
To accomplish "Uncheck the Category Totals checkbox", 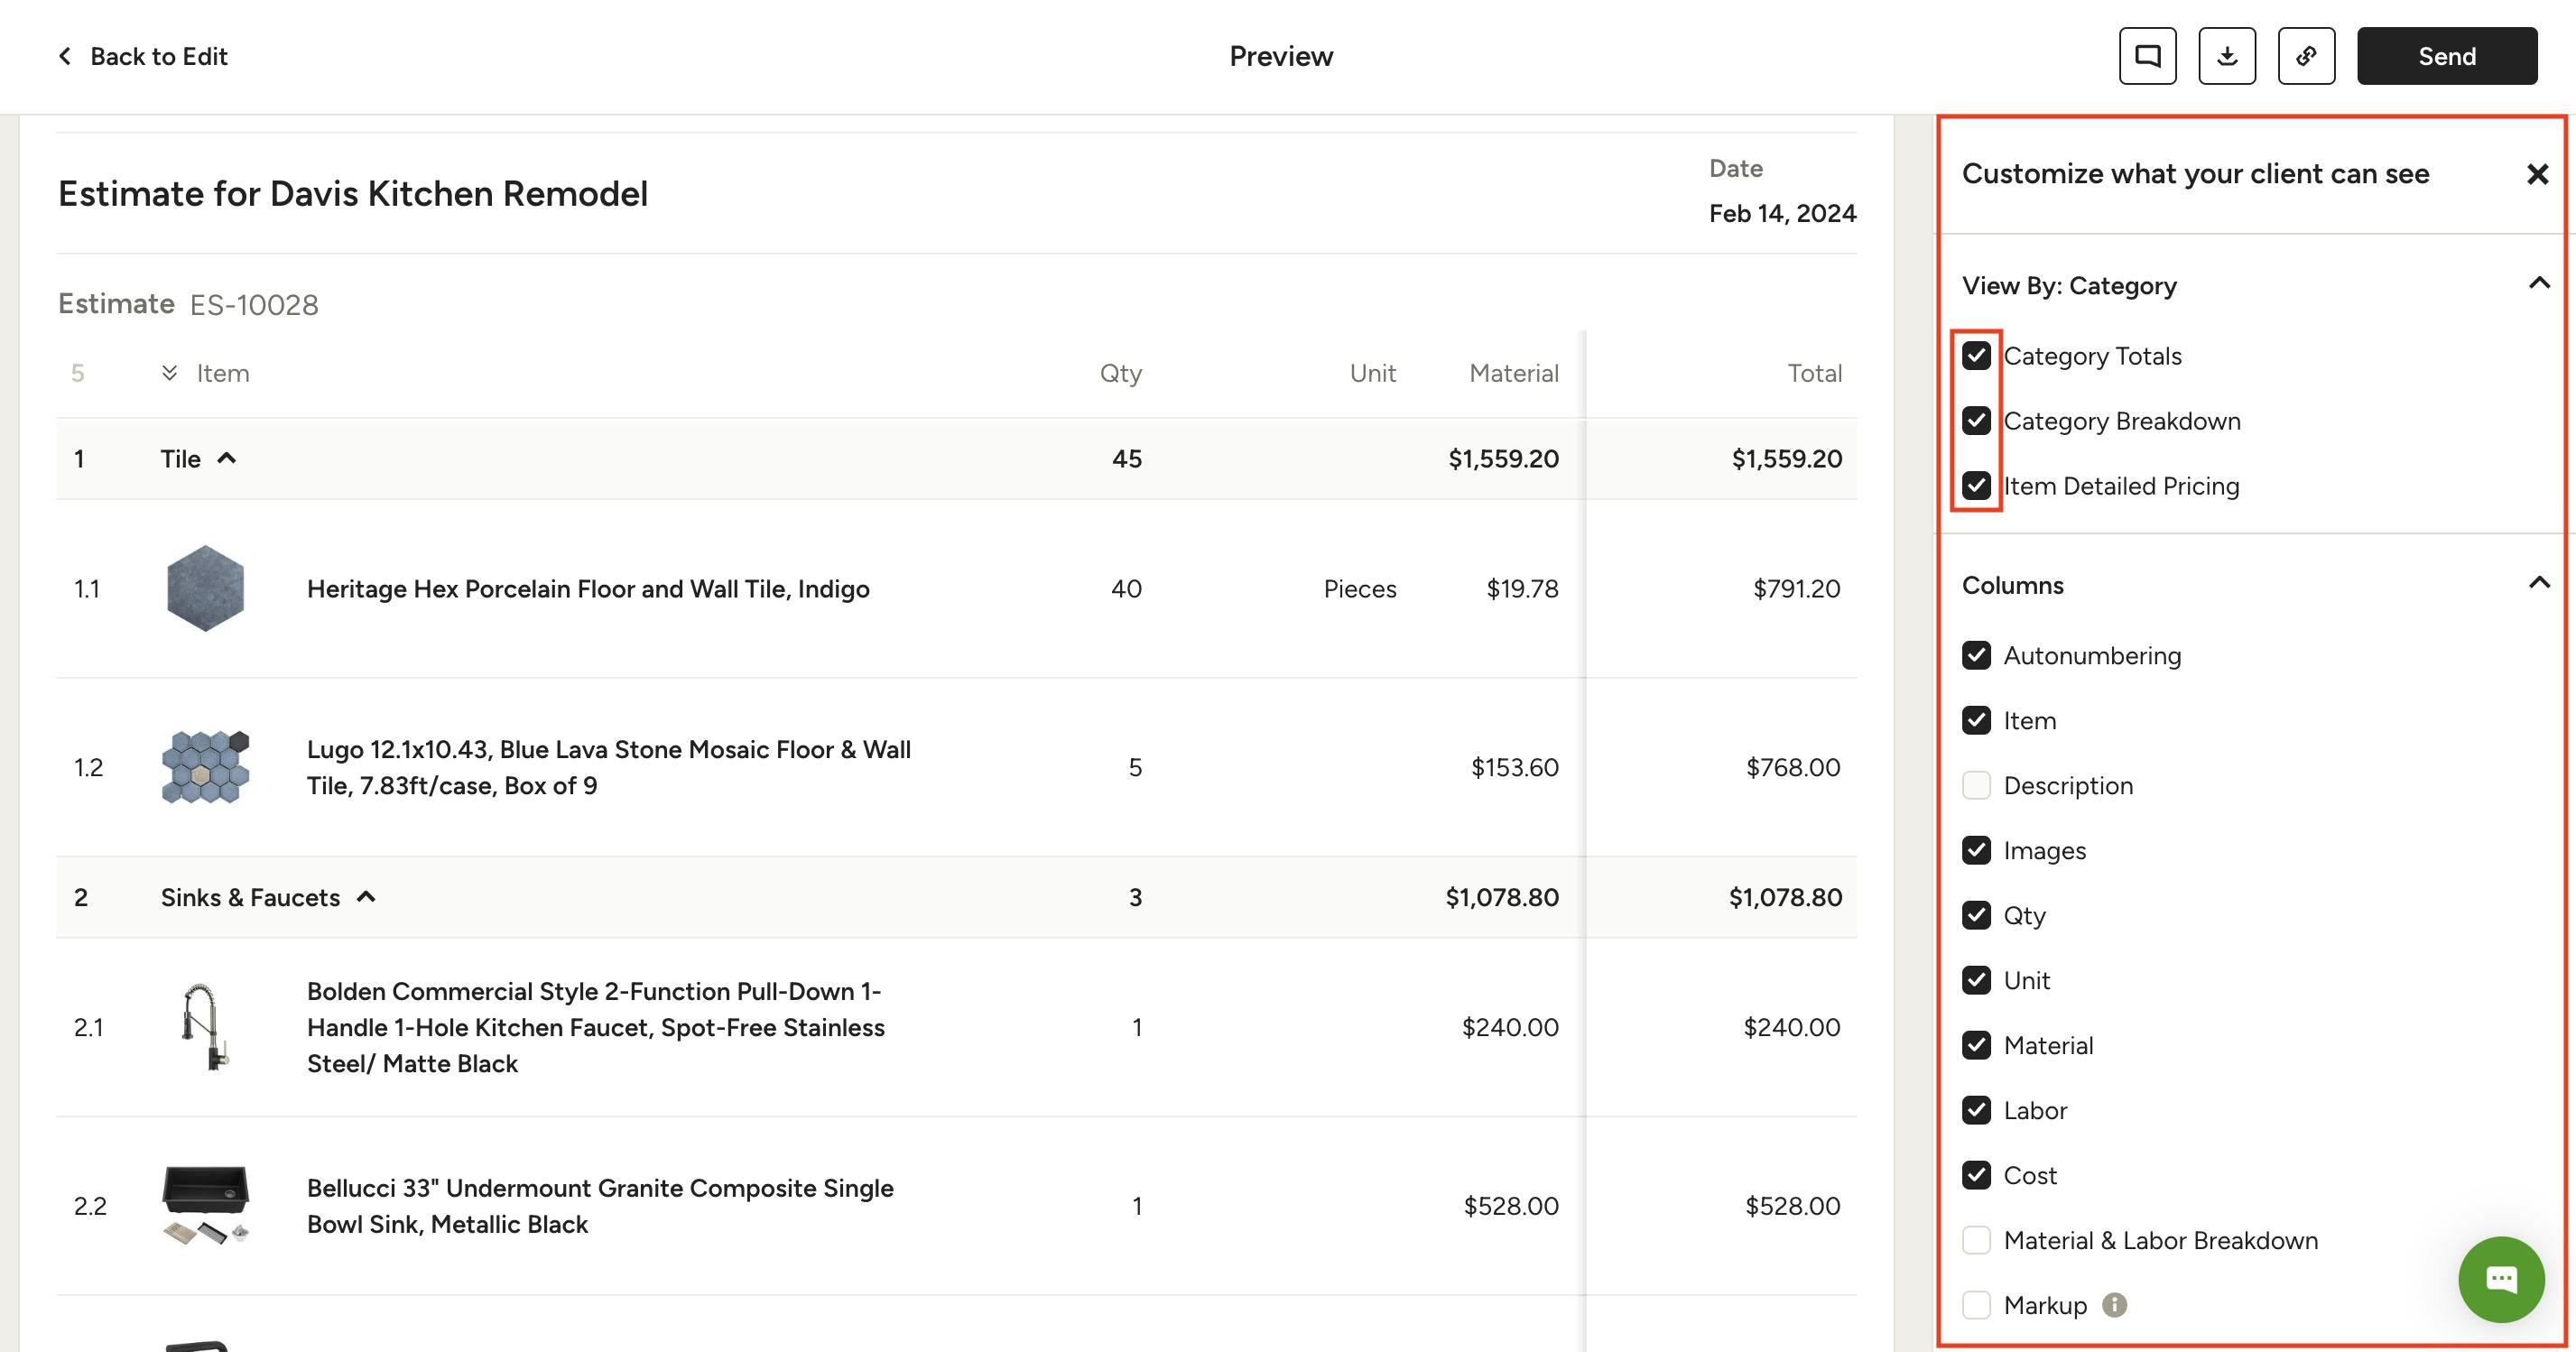I will [x=1976, y=356].
